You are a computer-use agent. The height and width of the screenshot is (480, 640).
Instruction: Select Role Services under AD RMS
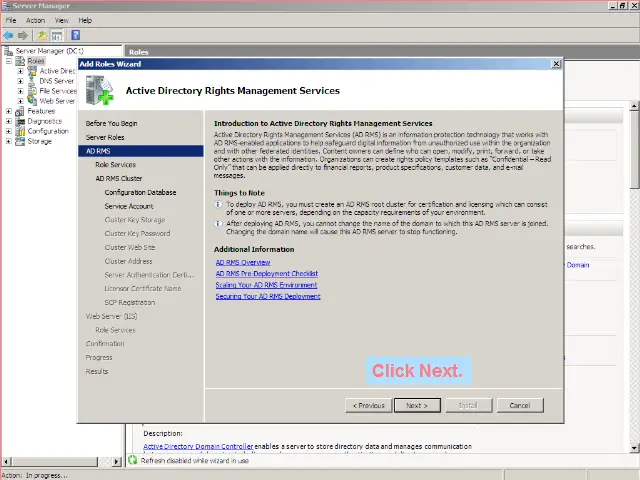point(116,164)
